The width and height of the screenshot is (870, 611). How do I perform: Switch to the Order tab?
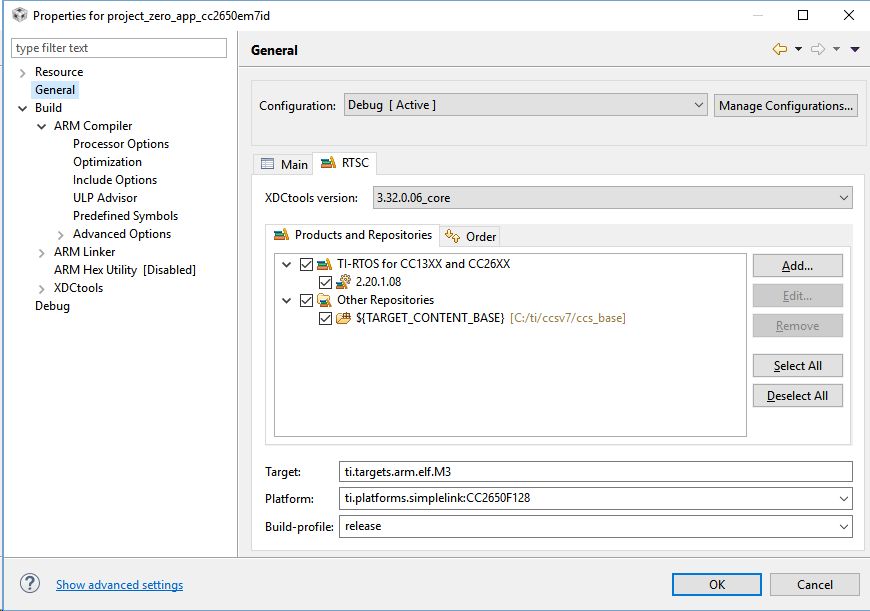(471, 236)
